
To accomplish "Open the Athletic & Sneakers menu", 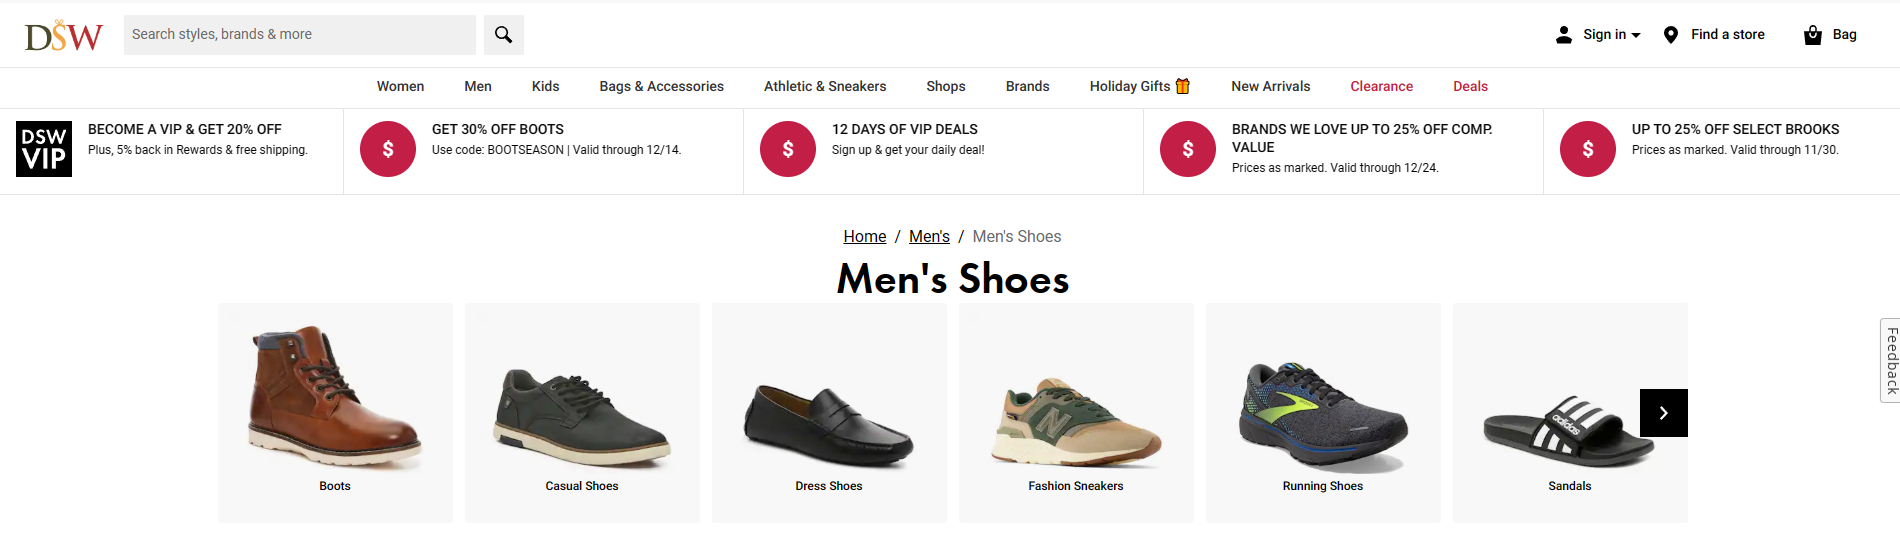I will point(825,87).
